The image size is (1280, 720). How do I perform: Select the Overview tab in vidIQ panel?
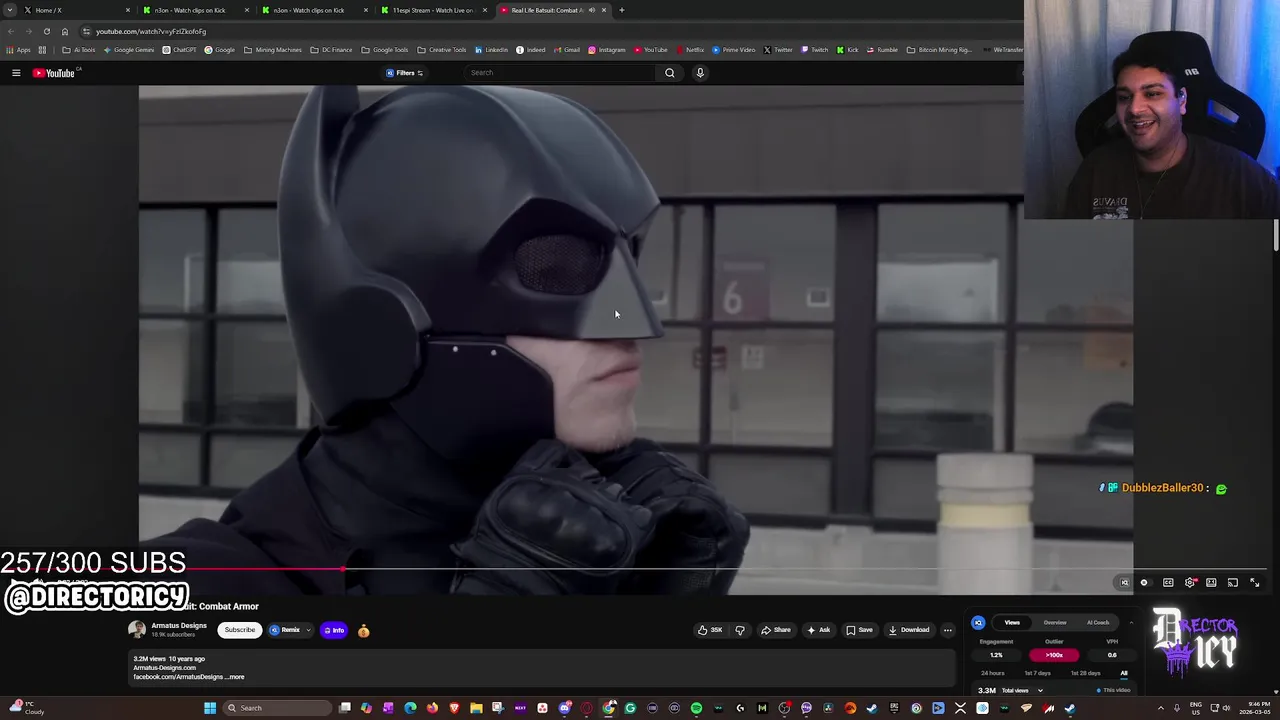(x=1055, y=623)
